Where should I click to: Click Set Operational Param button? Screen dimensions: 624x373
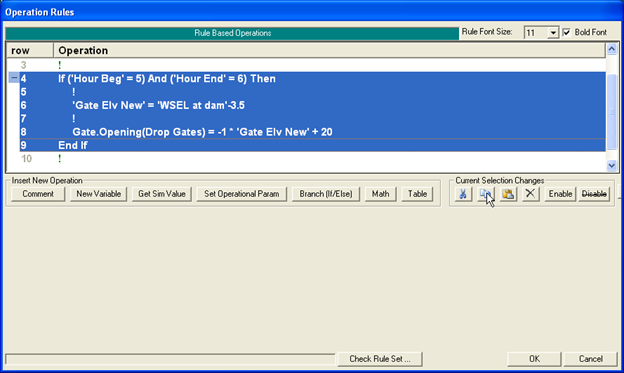point(242,194)
